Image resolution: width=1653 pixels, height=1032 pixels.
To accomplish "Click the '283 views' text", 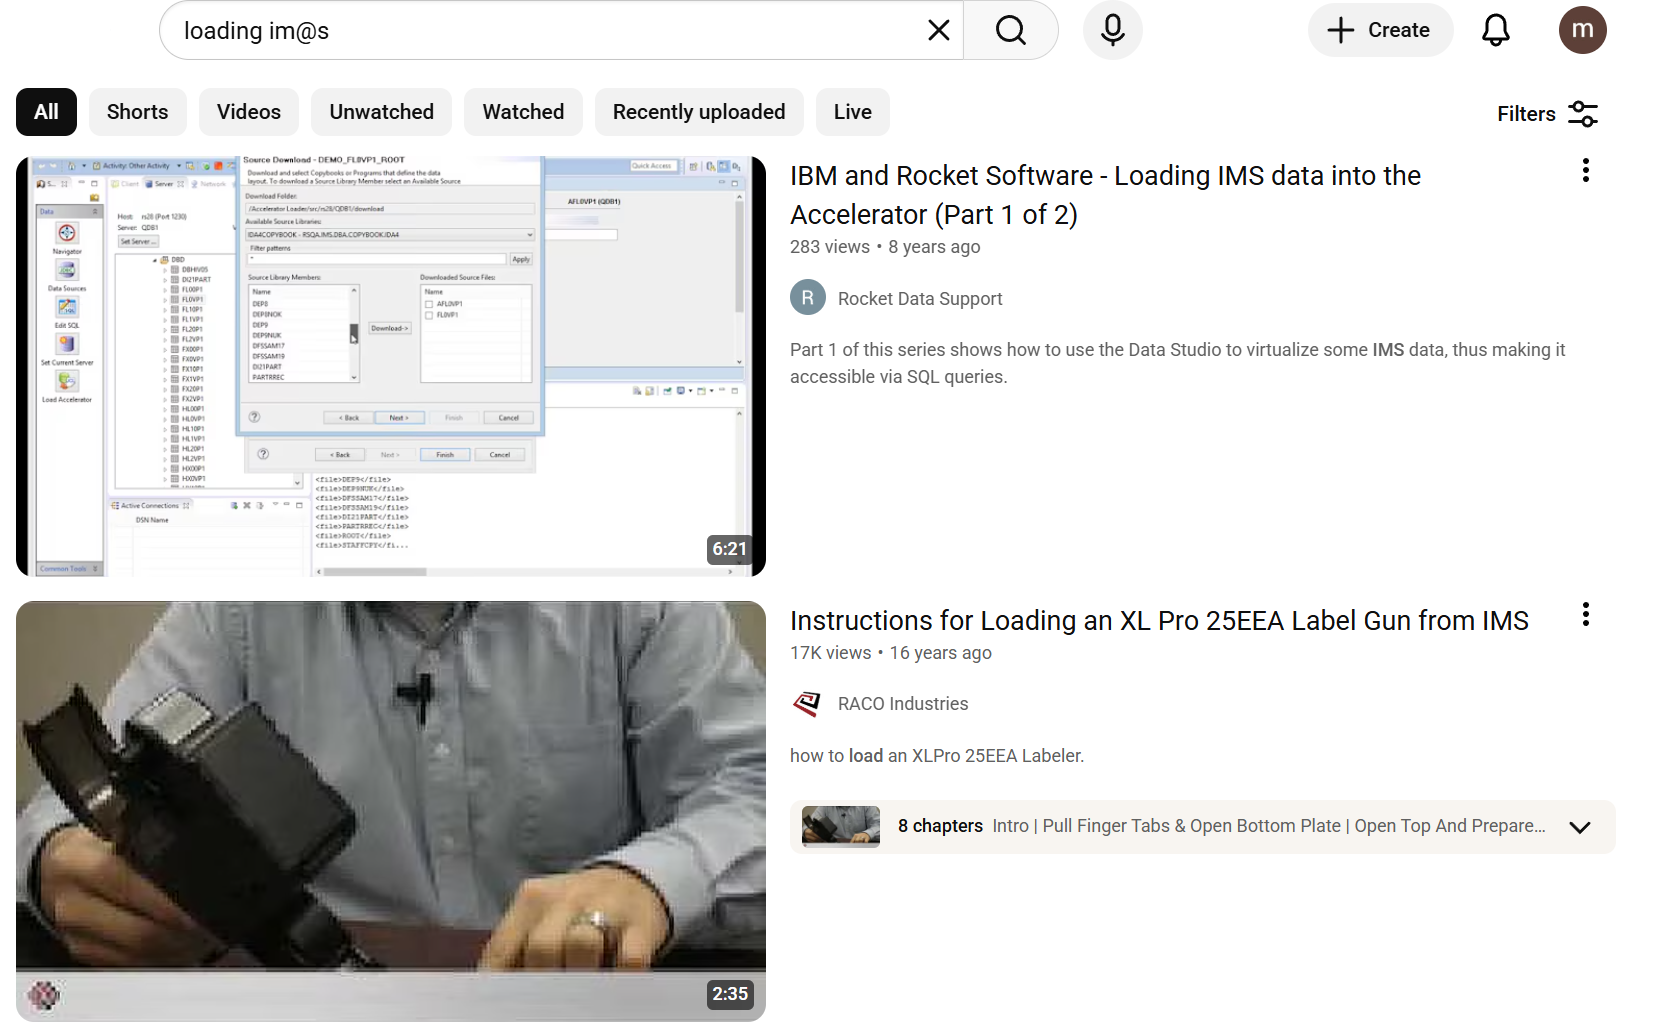I will [830, 247].
